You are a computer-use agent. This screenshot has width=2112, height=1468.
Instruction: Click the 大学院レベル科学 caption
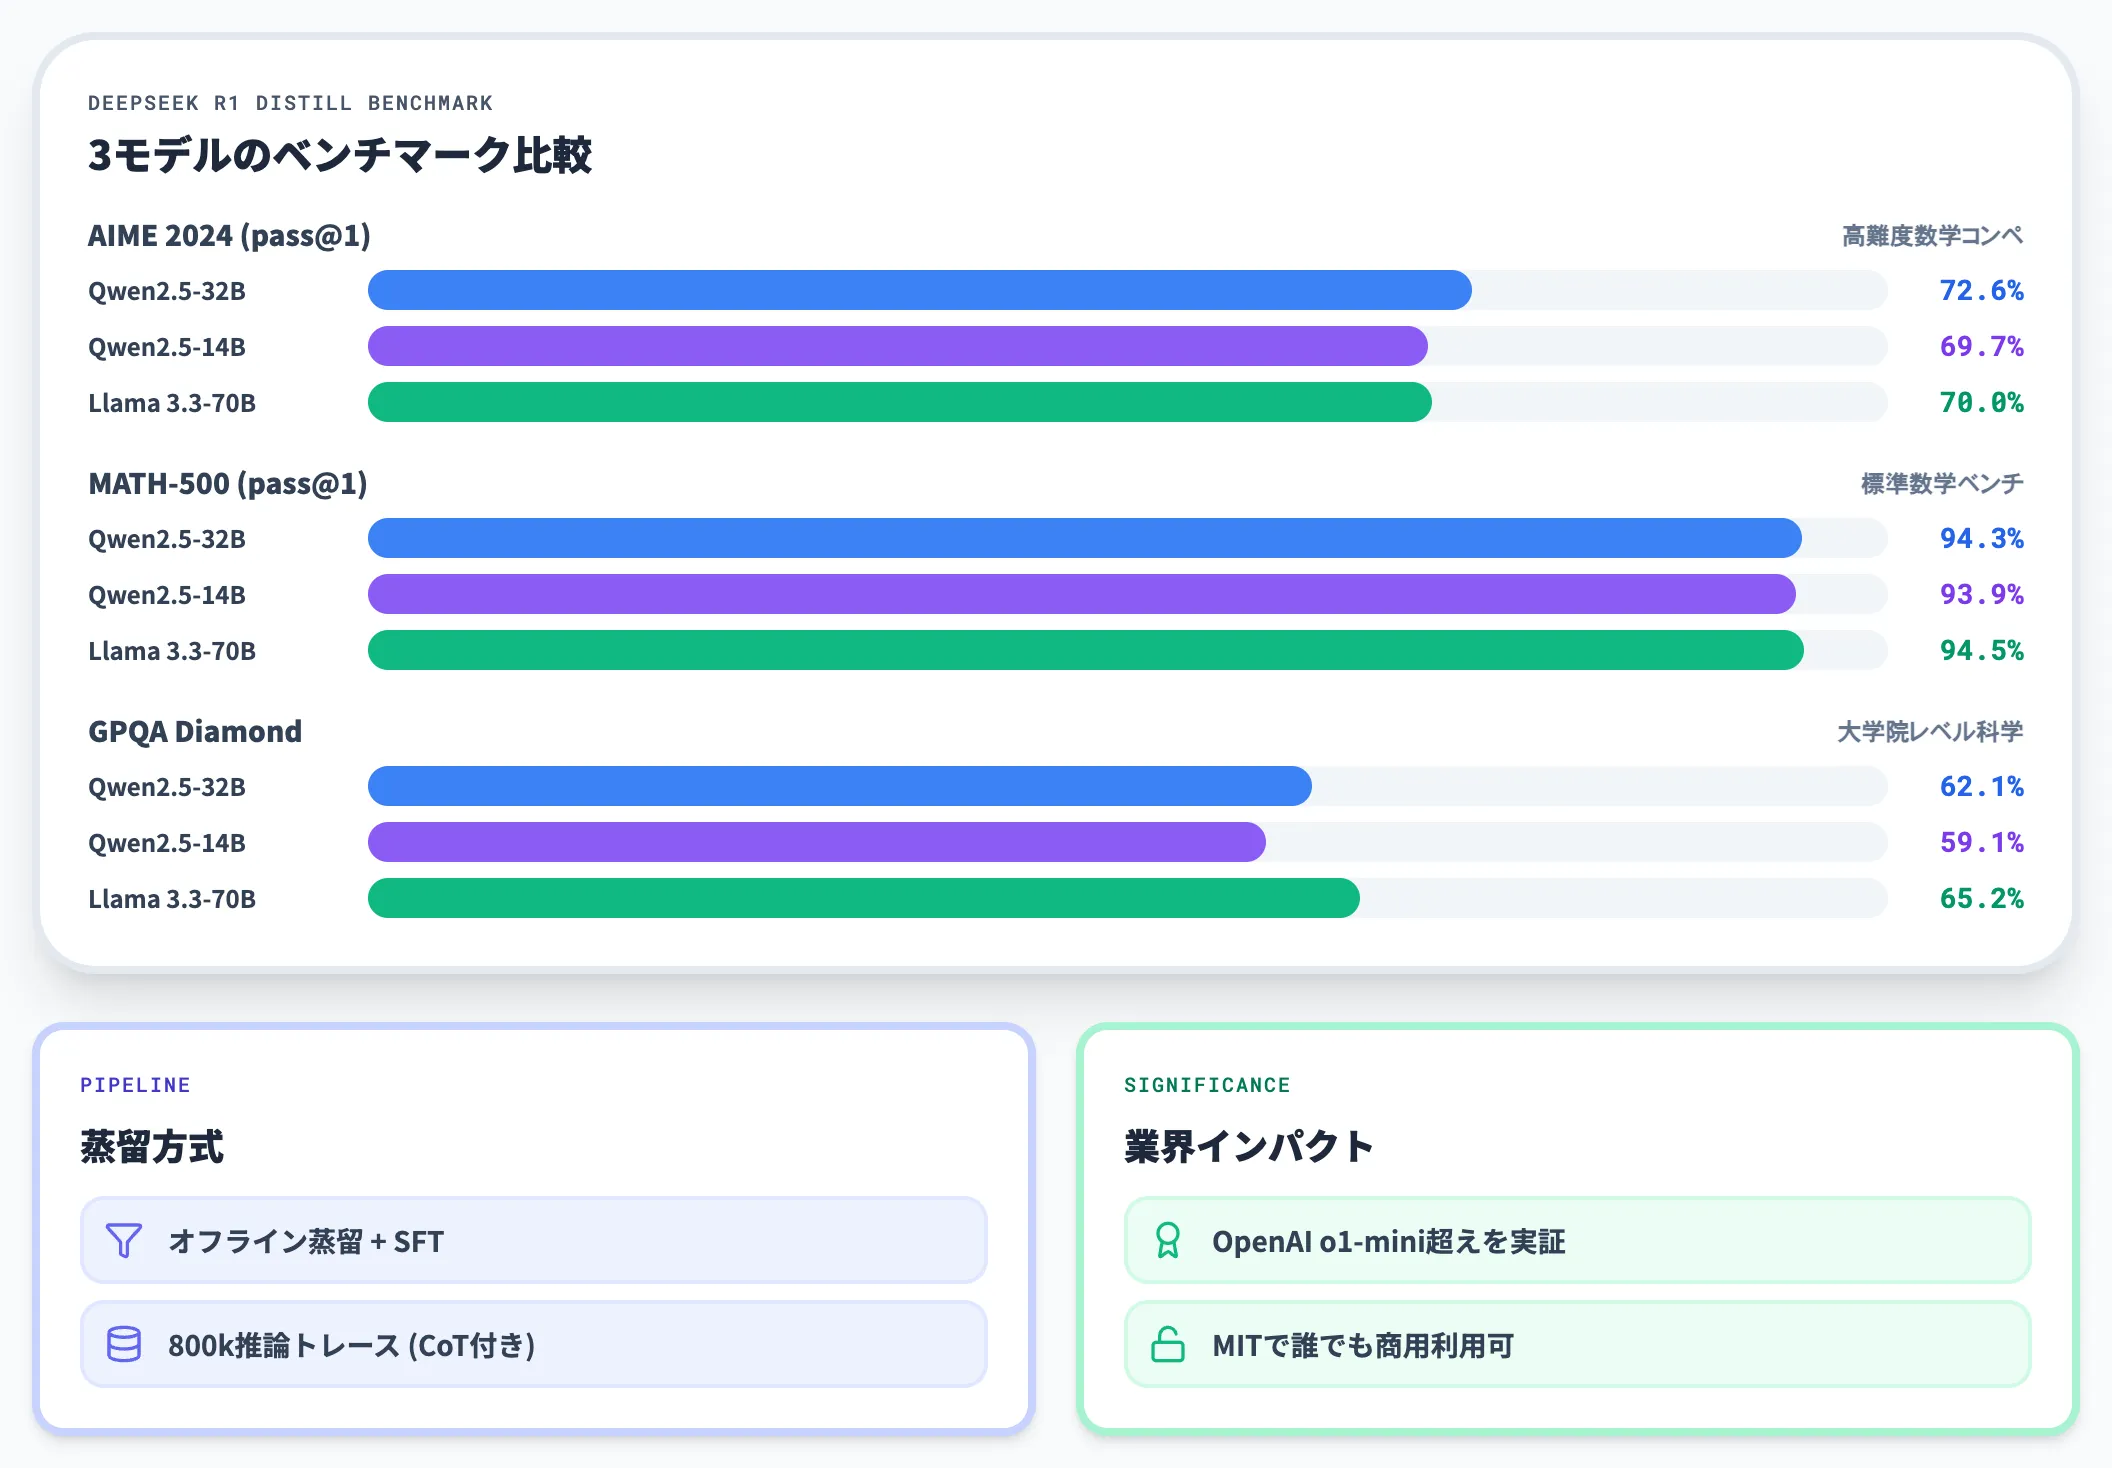pos(1930,732)
